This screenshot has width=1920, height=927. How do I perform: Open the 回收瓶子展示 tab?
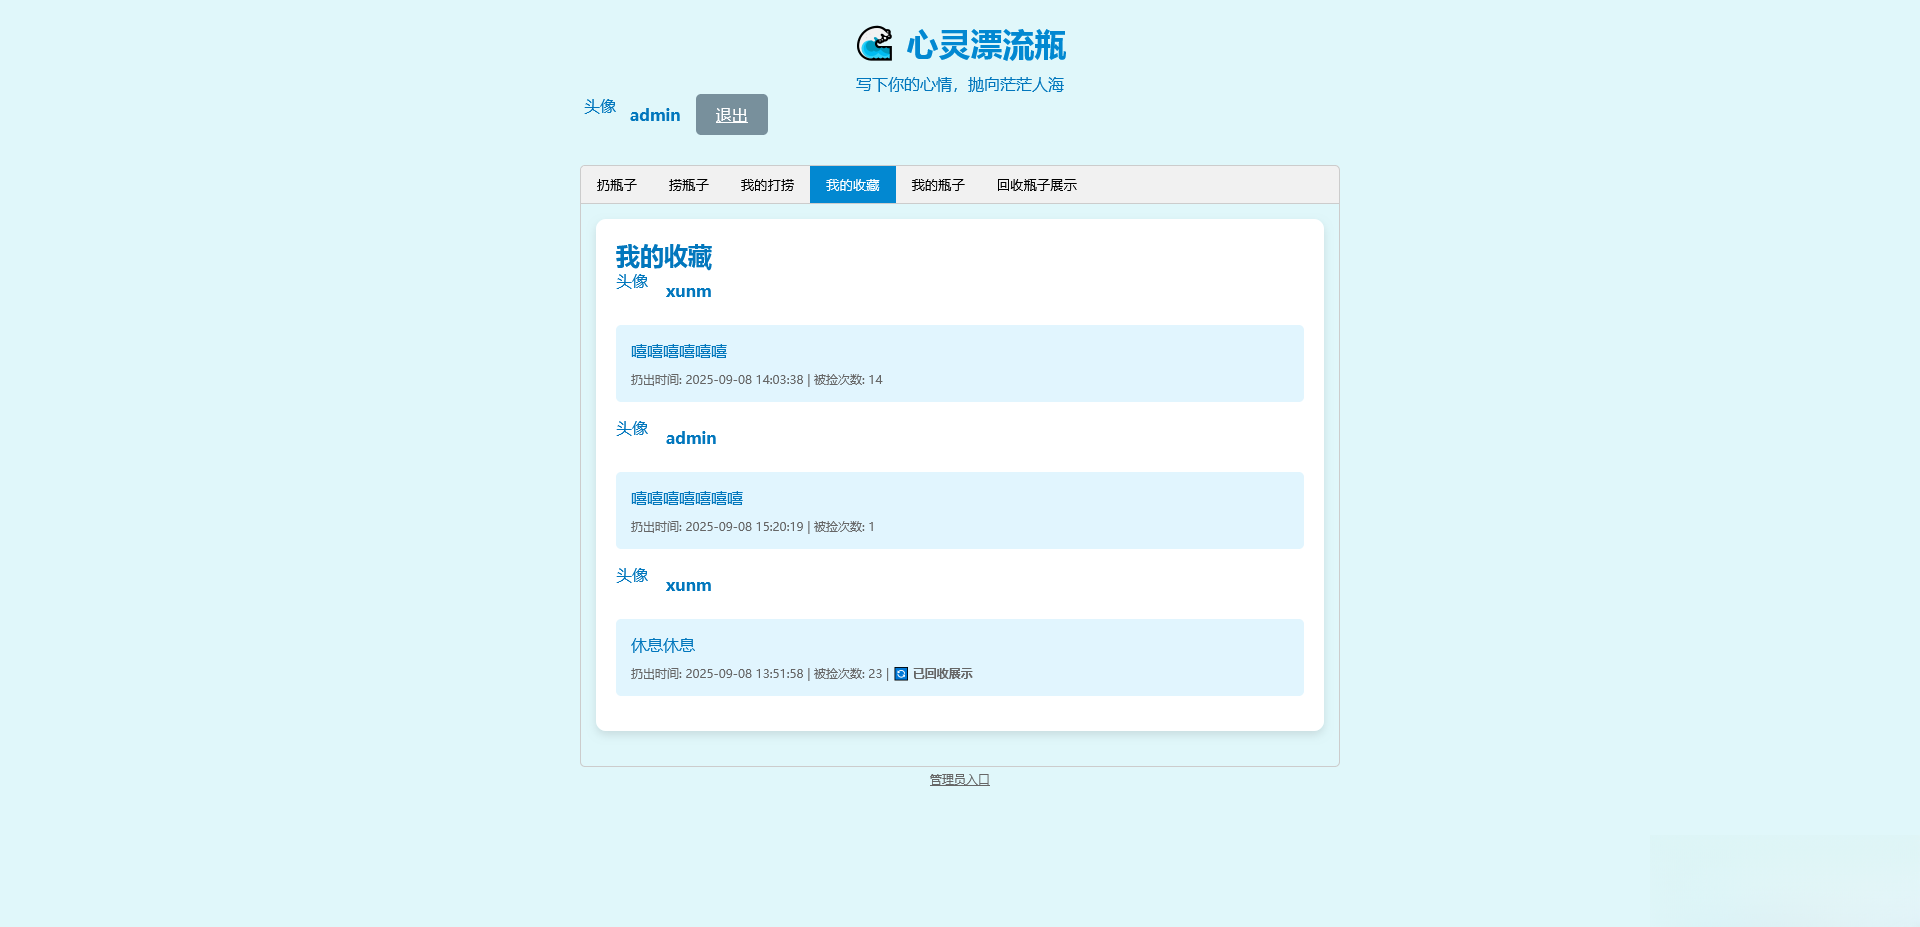pyautogui.click(x=1036, y=184)
